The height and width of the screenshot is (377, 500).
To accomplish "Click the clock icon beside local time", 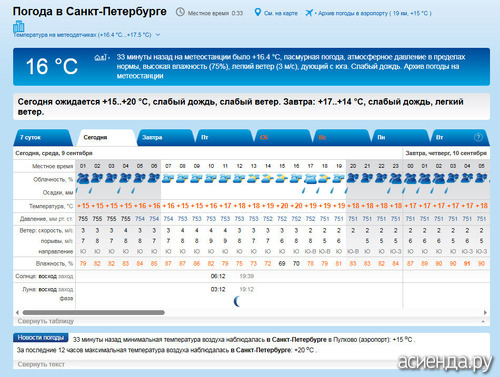I will point(180,12).
